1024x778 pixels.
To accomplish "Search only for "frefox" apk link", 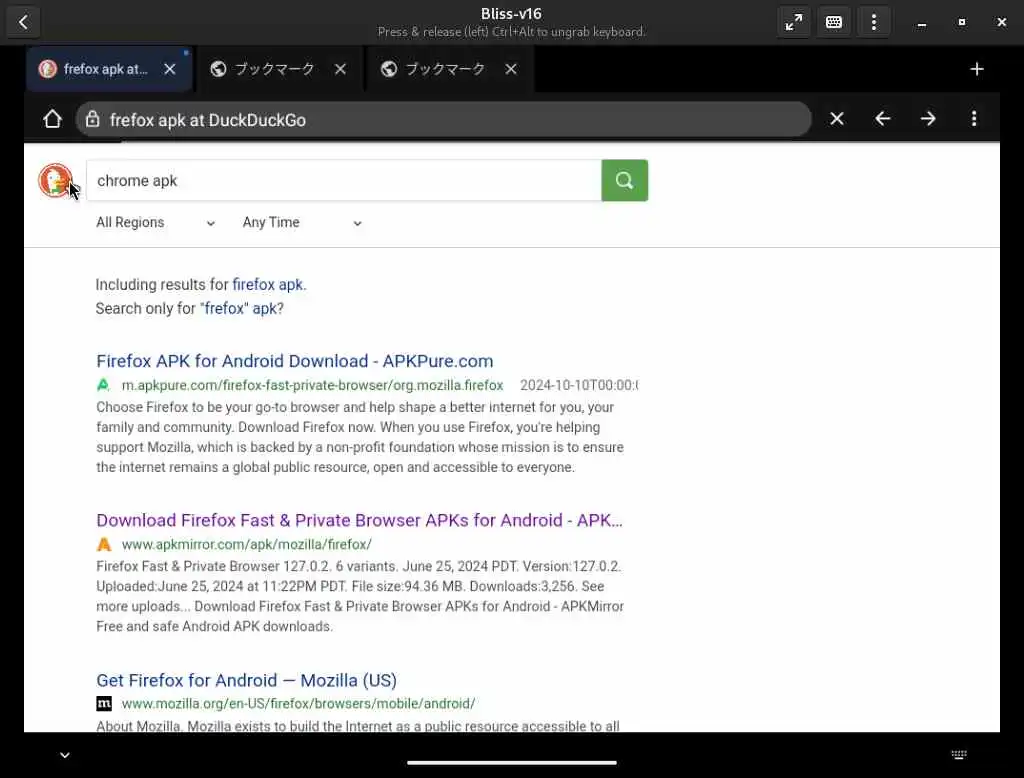I will tap(242, 308).
